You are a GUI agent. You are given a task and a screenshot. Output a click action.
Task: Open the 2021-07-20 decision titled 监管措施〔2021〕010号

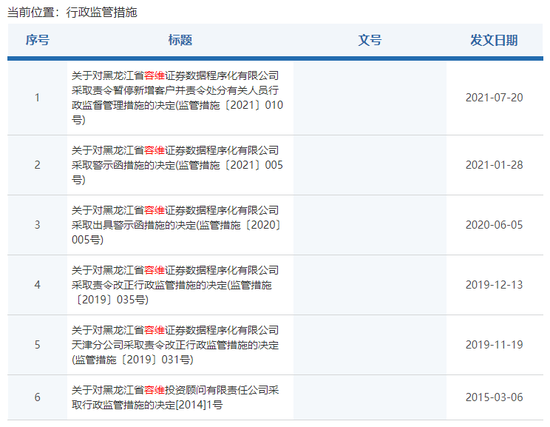[177, 98]
